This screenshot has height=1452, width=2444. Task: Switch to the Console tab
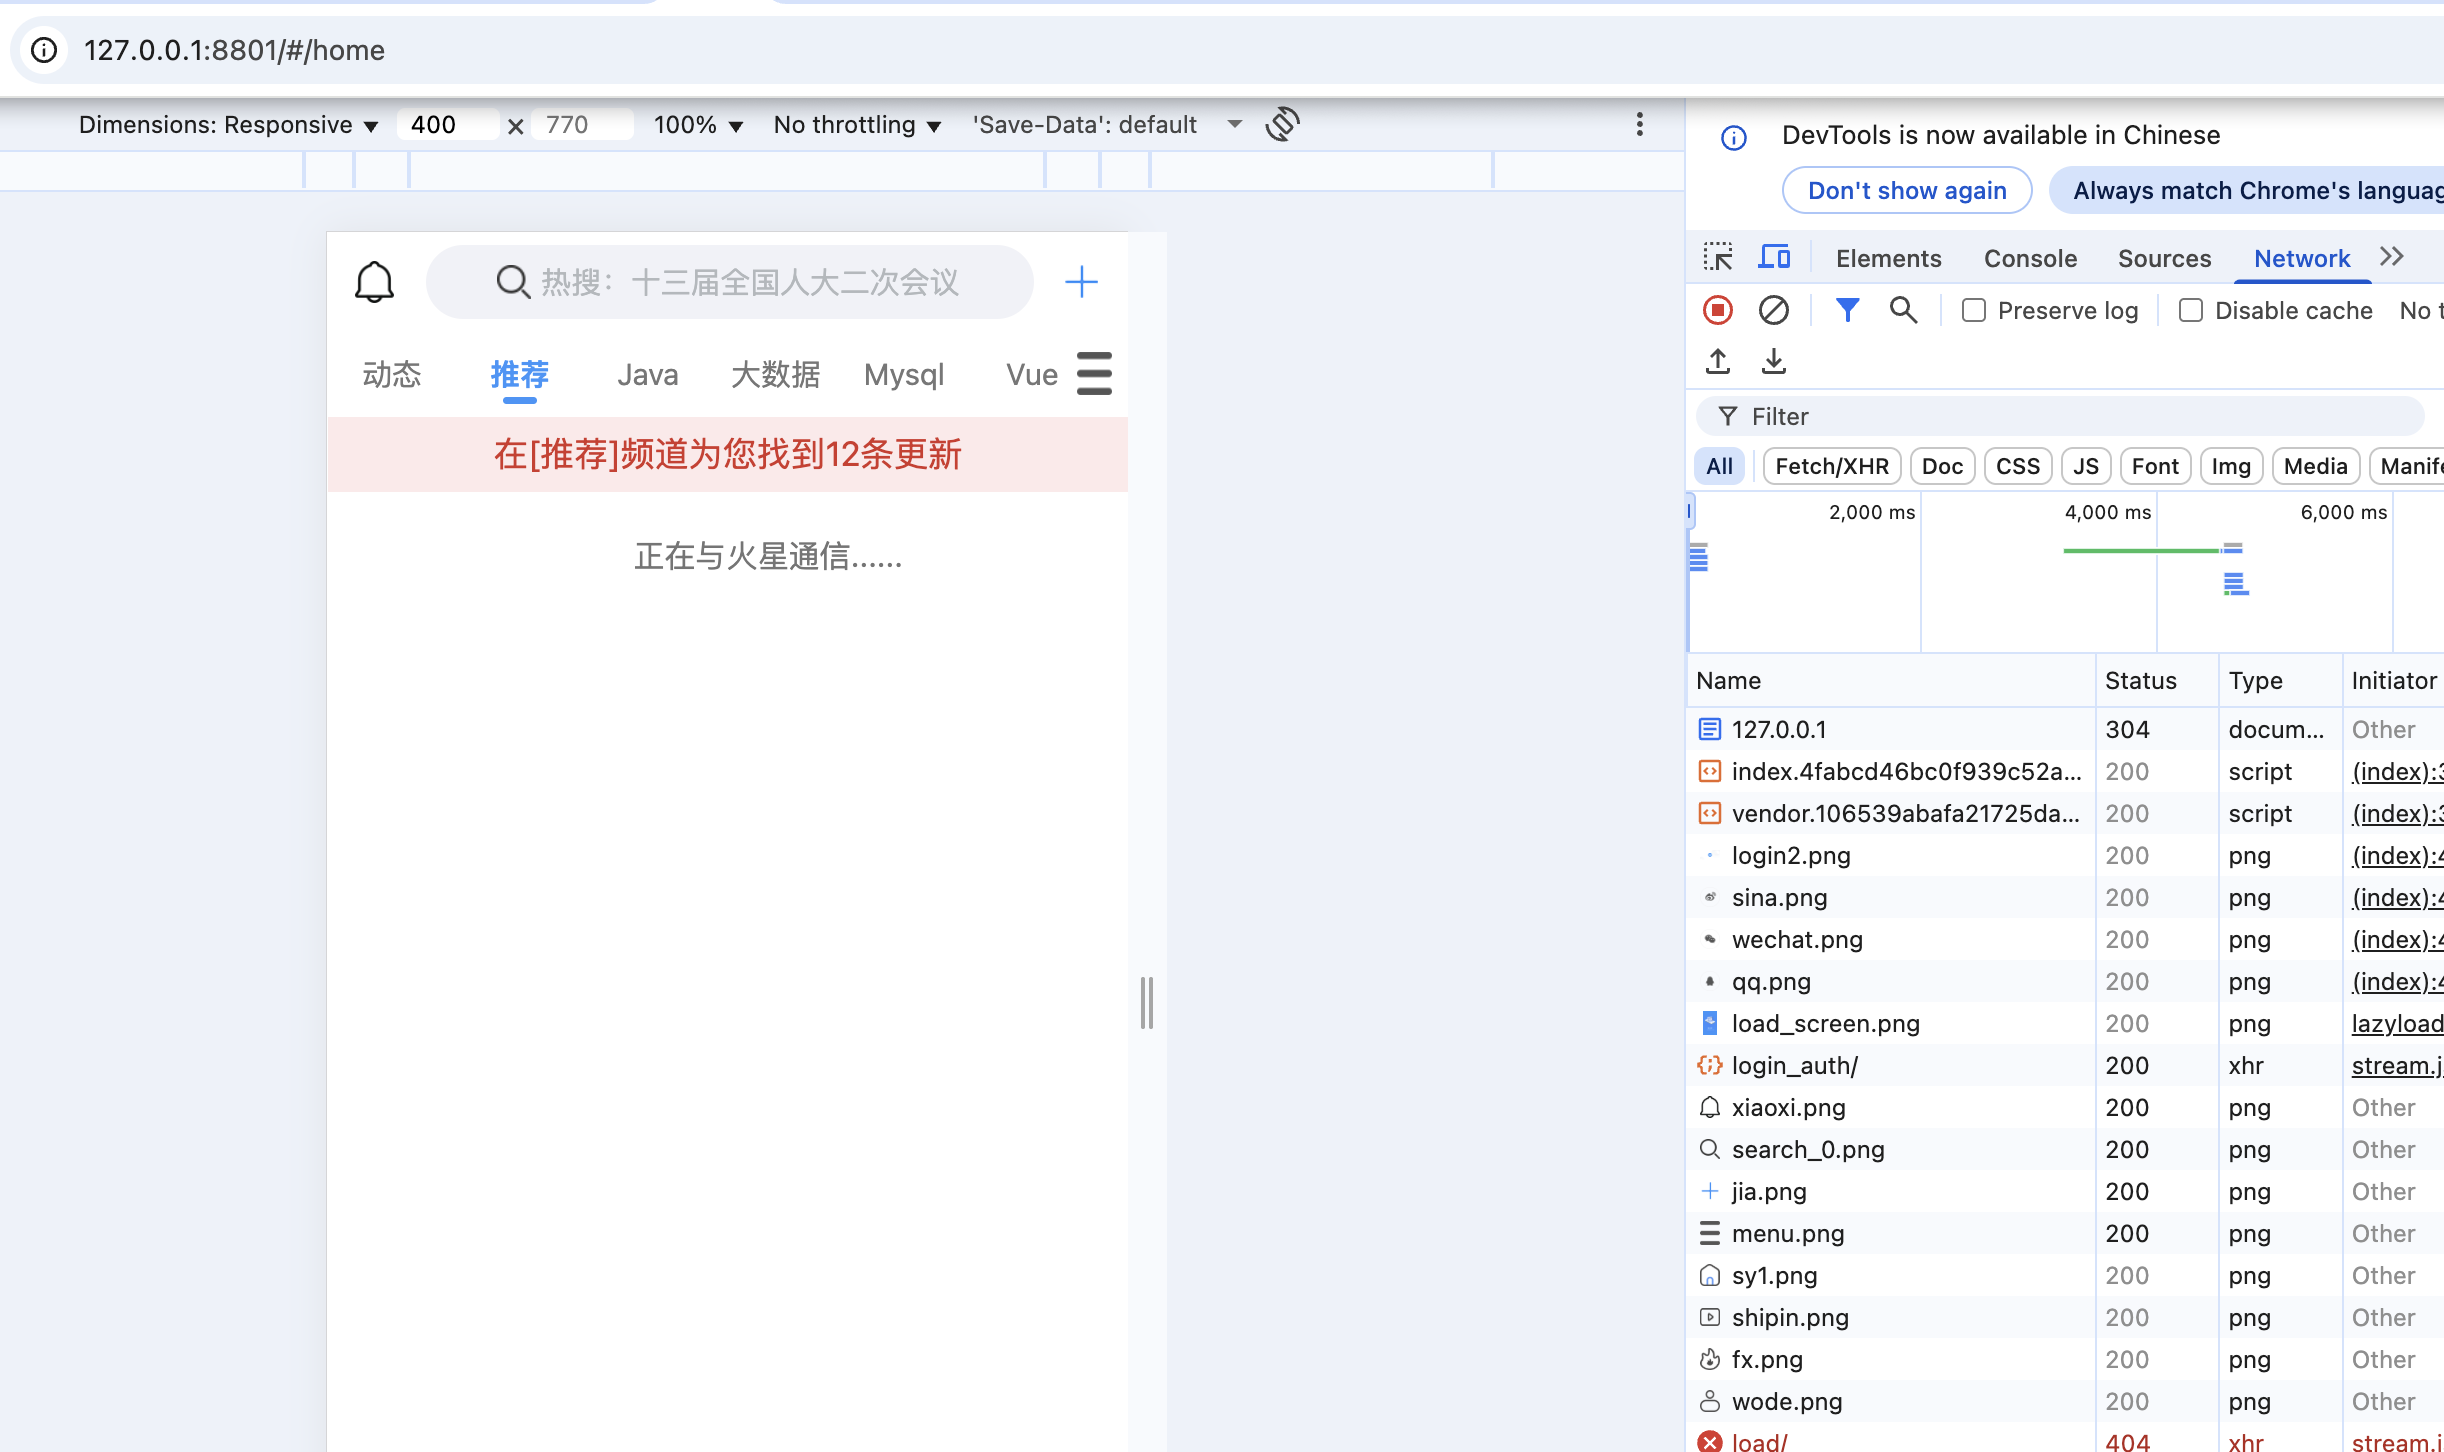2030,258
